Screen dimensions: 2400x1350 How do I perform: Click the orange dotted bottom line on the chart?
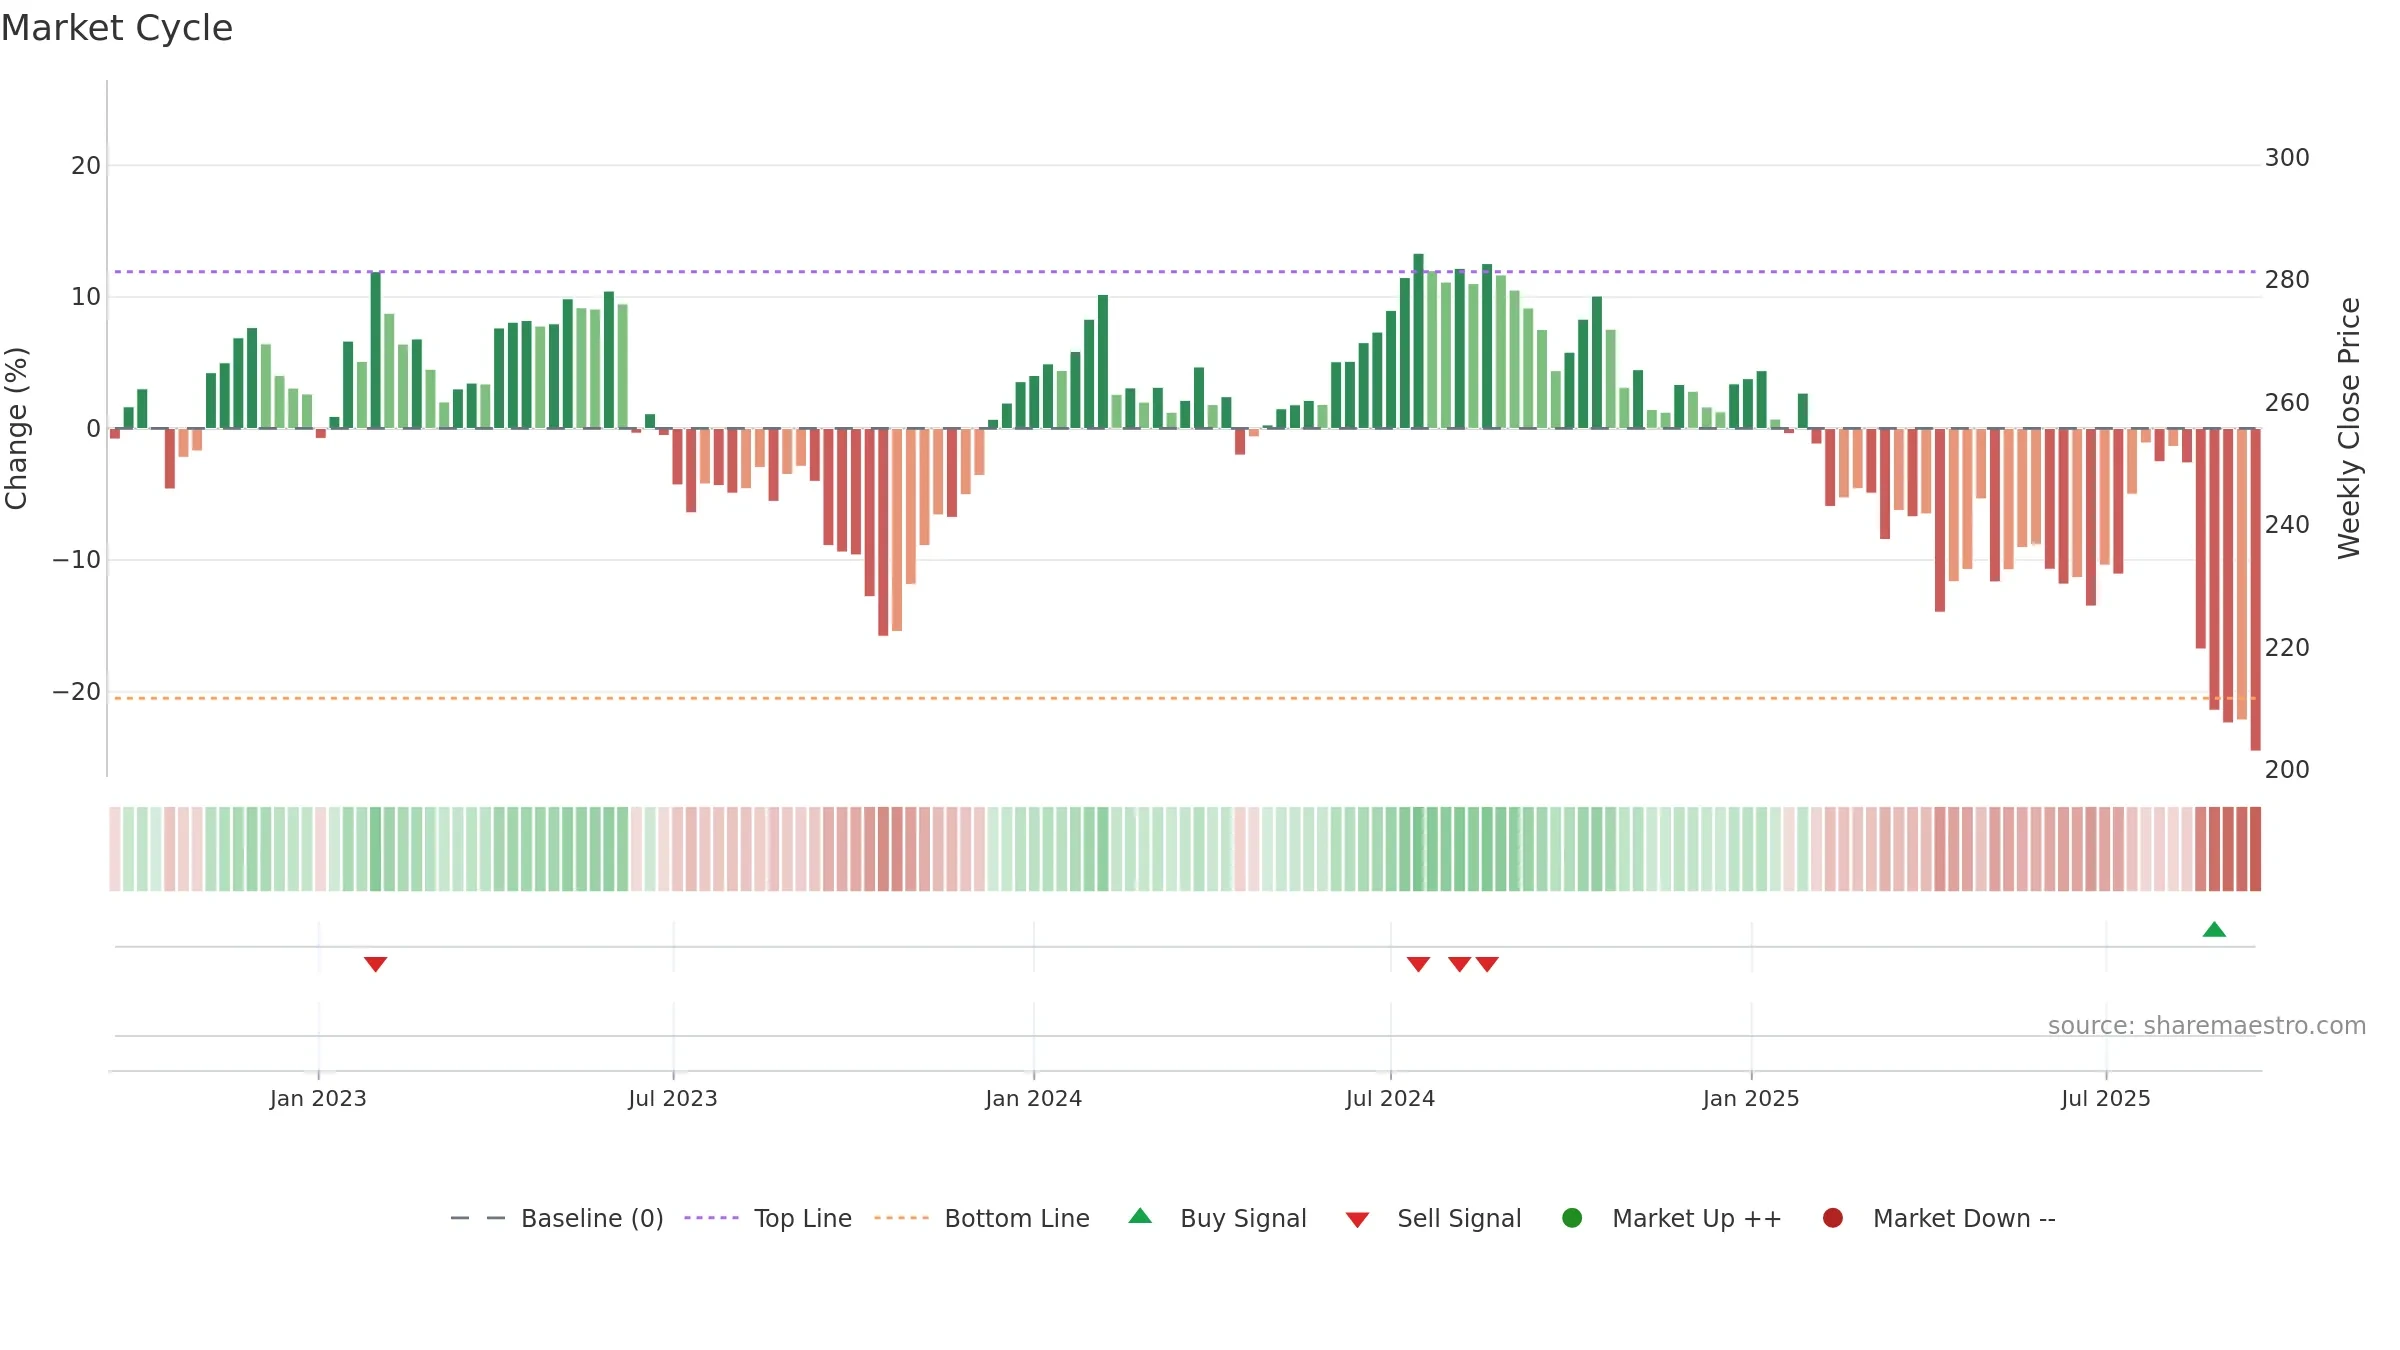coord(1185,698)
